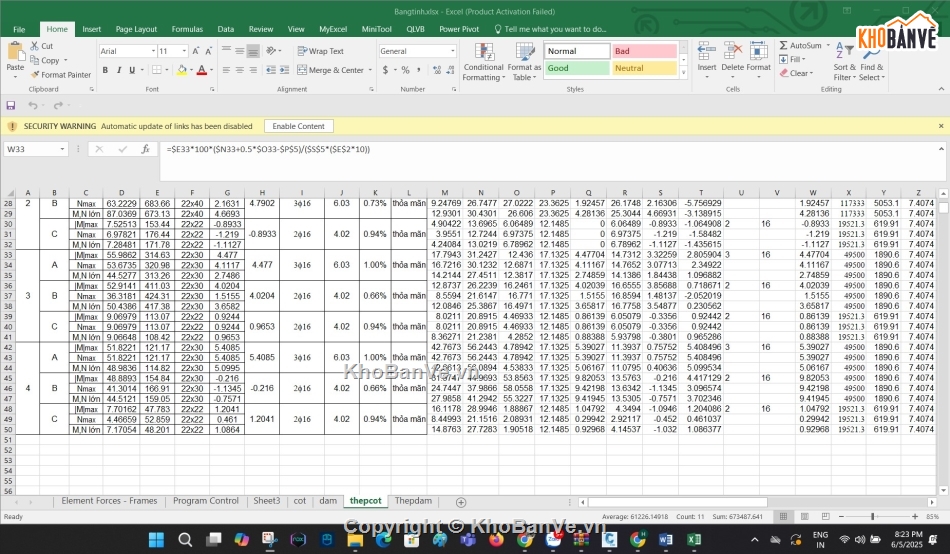
Task: Open the Copy dropdown arrow
Action: click(65, 61)
